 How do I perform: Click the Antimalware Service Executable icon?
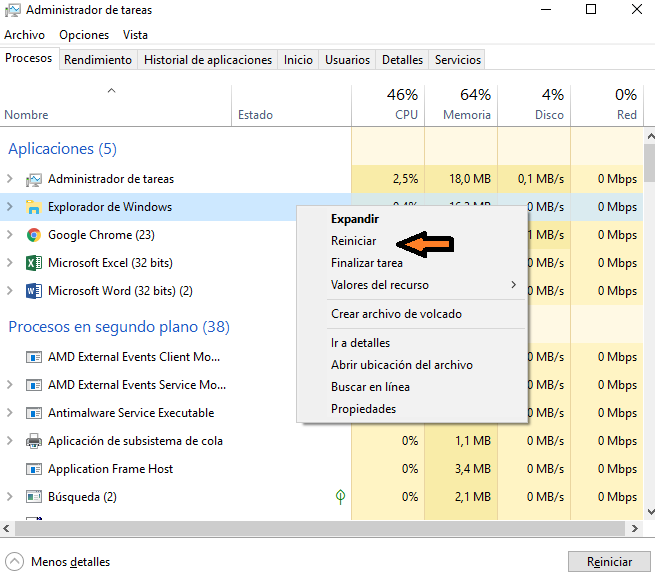coord(33,413)
